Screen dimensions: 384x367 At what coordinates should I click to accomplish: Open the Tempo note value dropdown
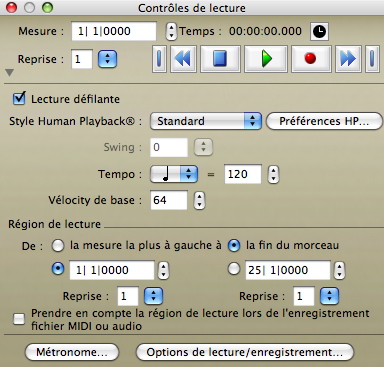(174, 174)
